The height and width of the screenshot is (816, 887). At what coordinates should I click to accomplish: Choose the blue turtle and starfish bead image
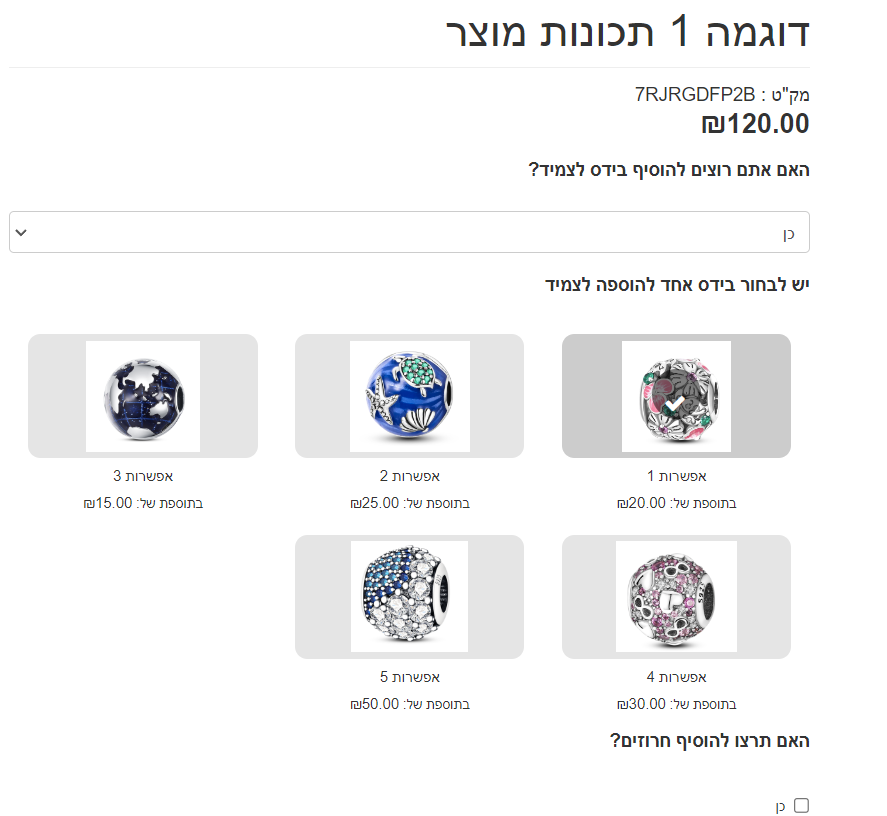(410, 396)
